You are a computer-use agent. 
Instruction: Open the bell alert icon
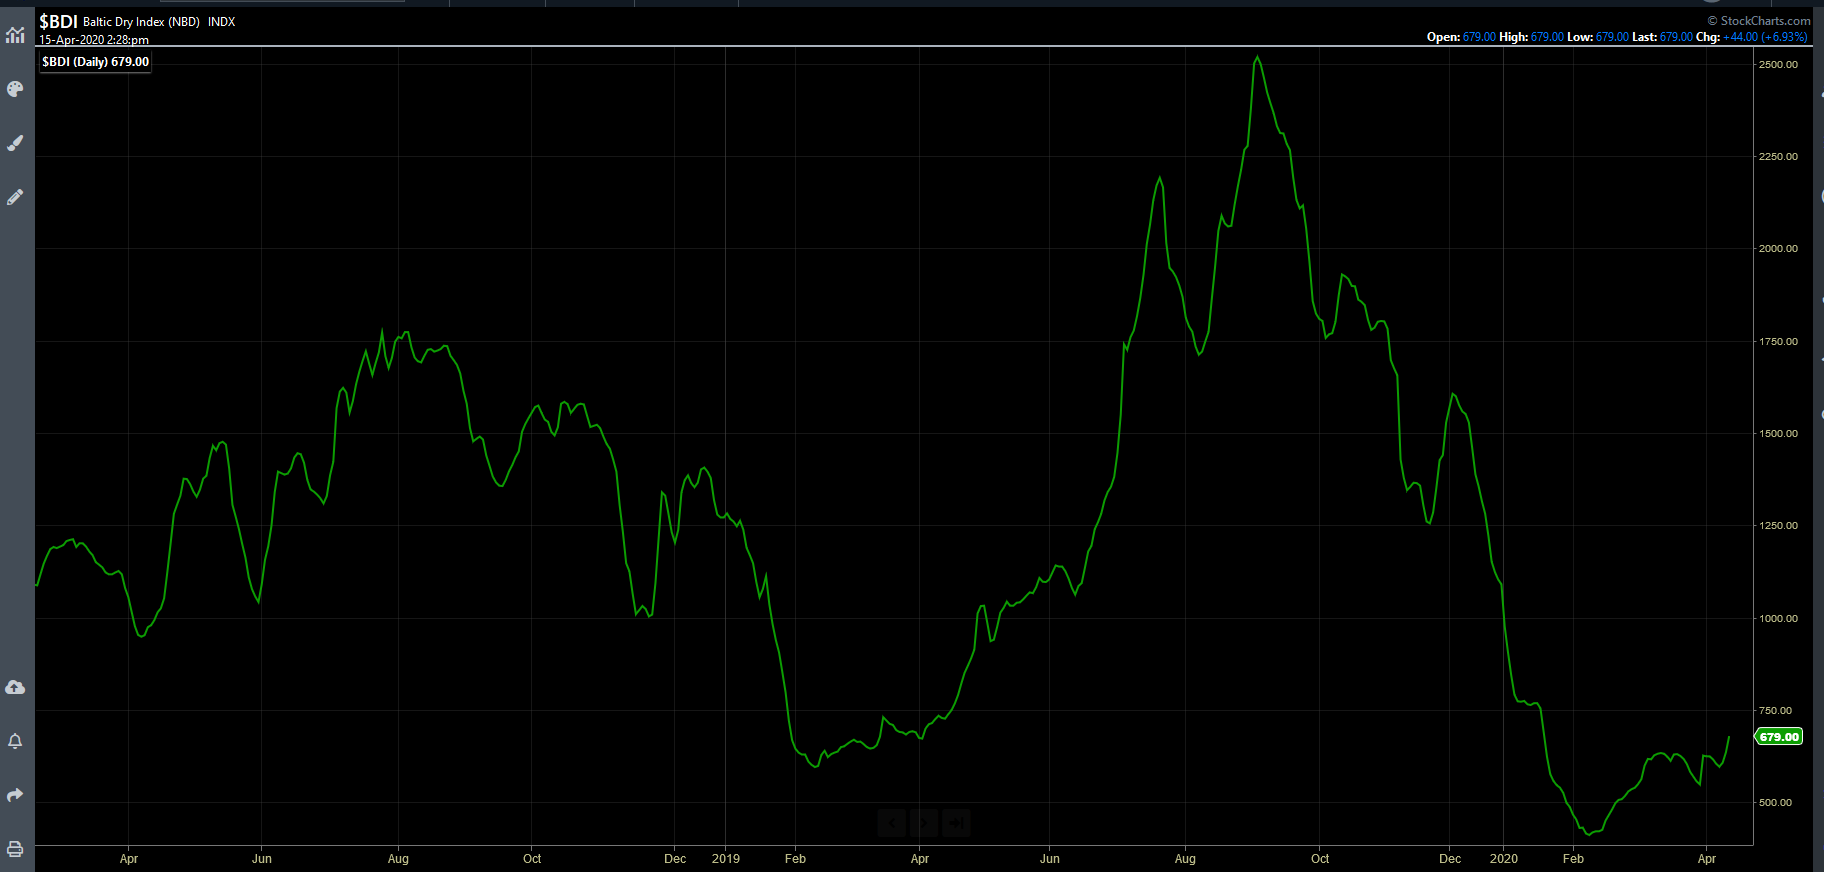pos(15,741)
